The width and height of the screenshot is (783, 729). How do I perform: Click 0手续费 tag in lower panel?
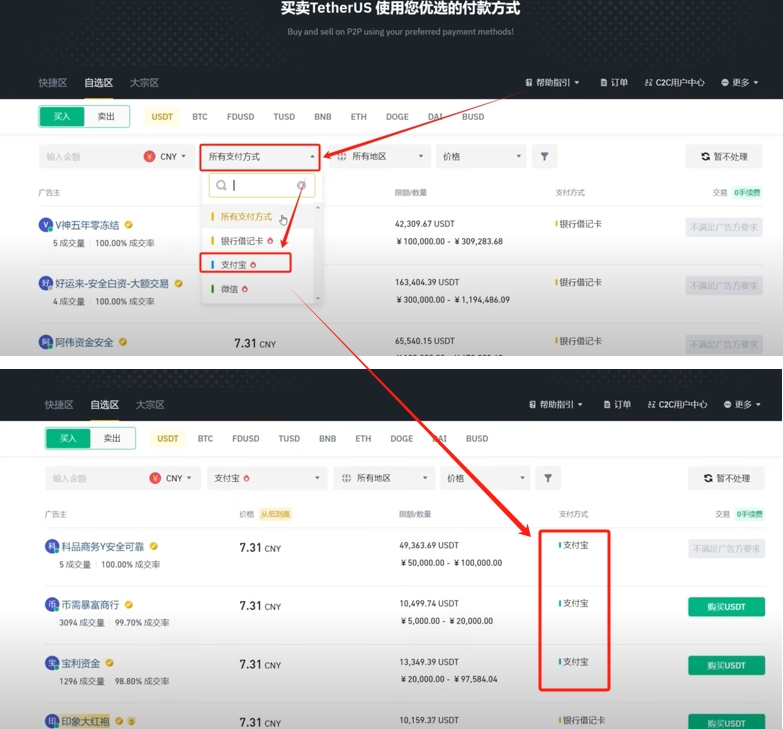[750, 514]
